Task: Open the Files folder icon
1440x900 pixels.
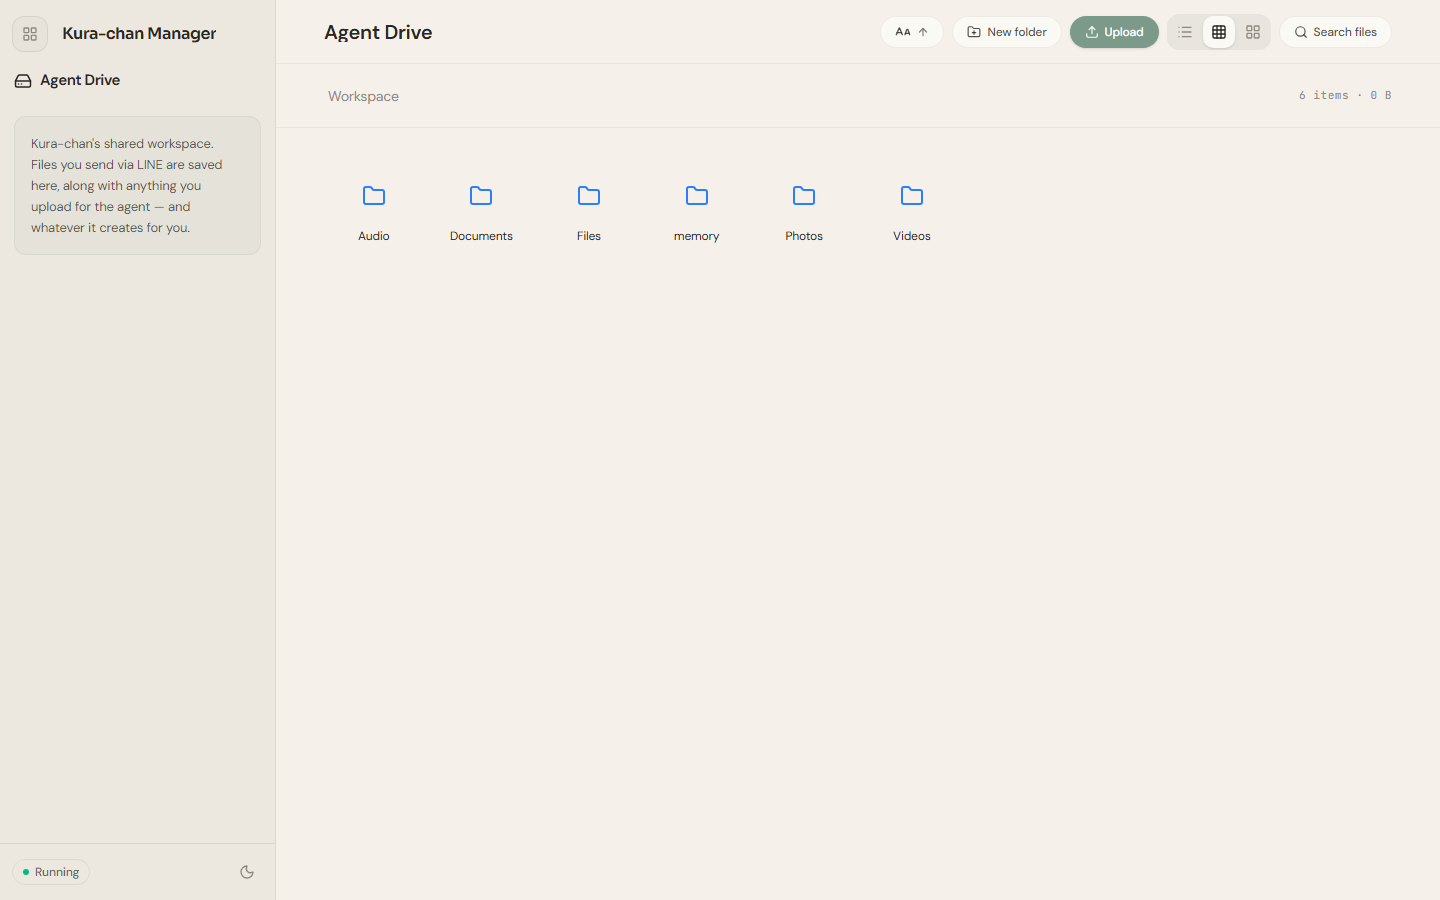Action: [x=589, y=196]
